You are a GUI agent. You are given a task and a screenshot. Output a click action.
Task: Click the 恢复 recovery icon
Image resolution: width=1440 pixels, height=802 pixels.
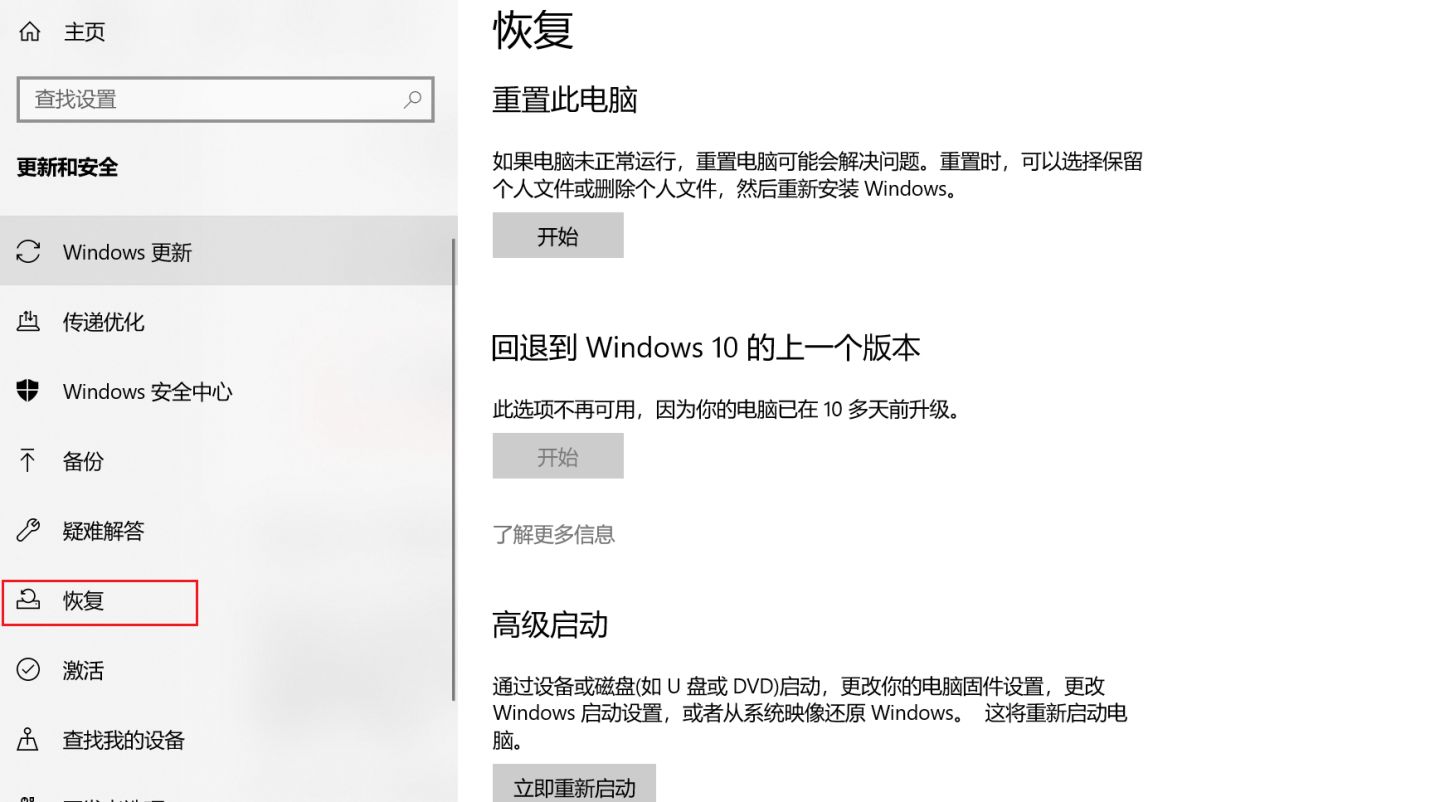(x=28, y=600)
